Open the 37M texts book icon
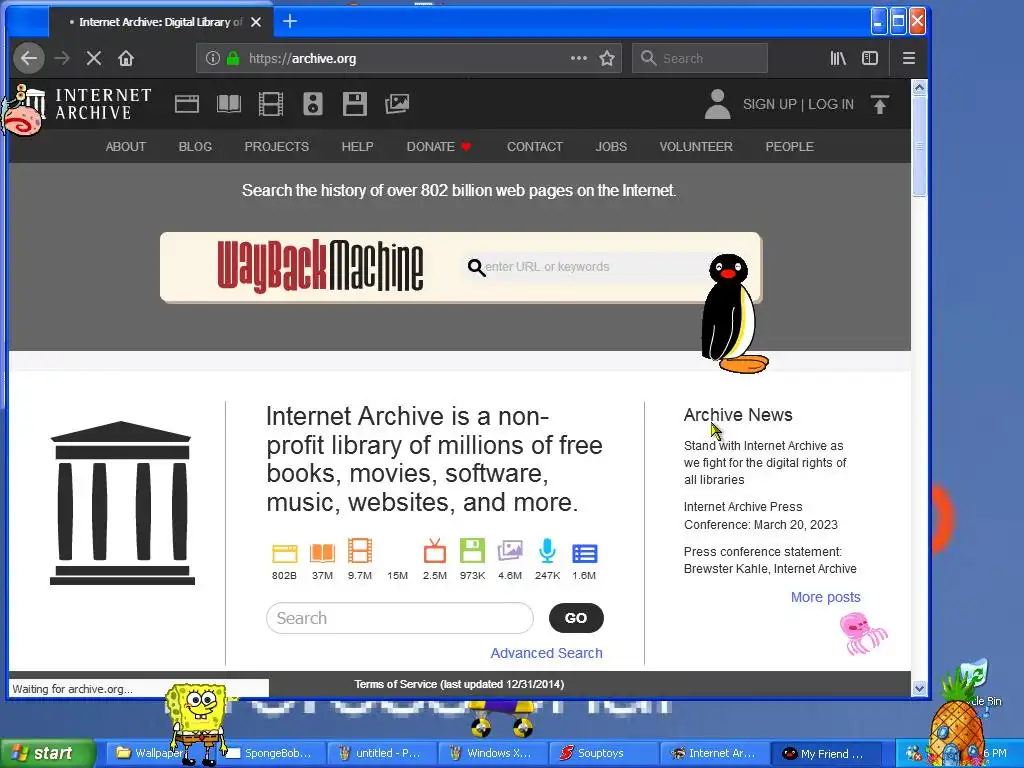The image size is (1024, 768). click(x=322, y=554)
